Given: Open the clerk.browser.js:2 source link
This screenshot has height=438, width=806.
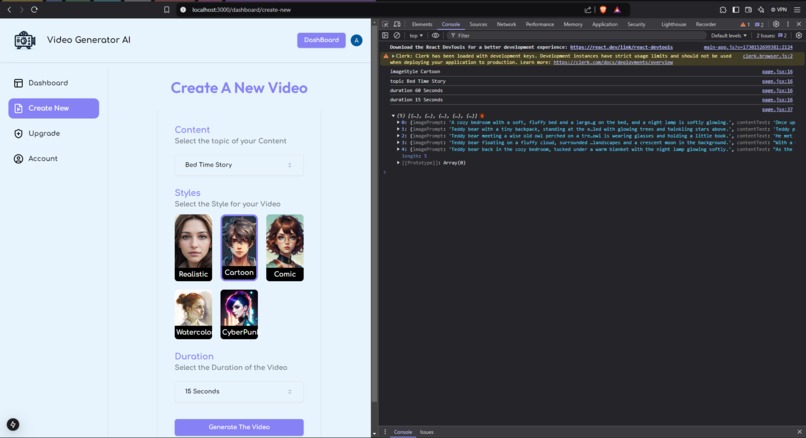Looking at the screenshot, I should [x=767, y=56].
